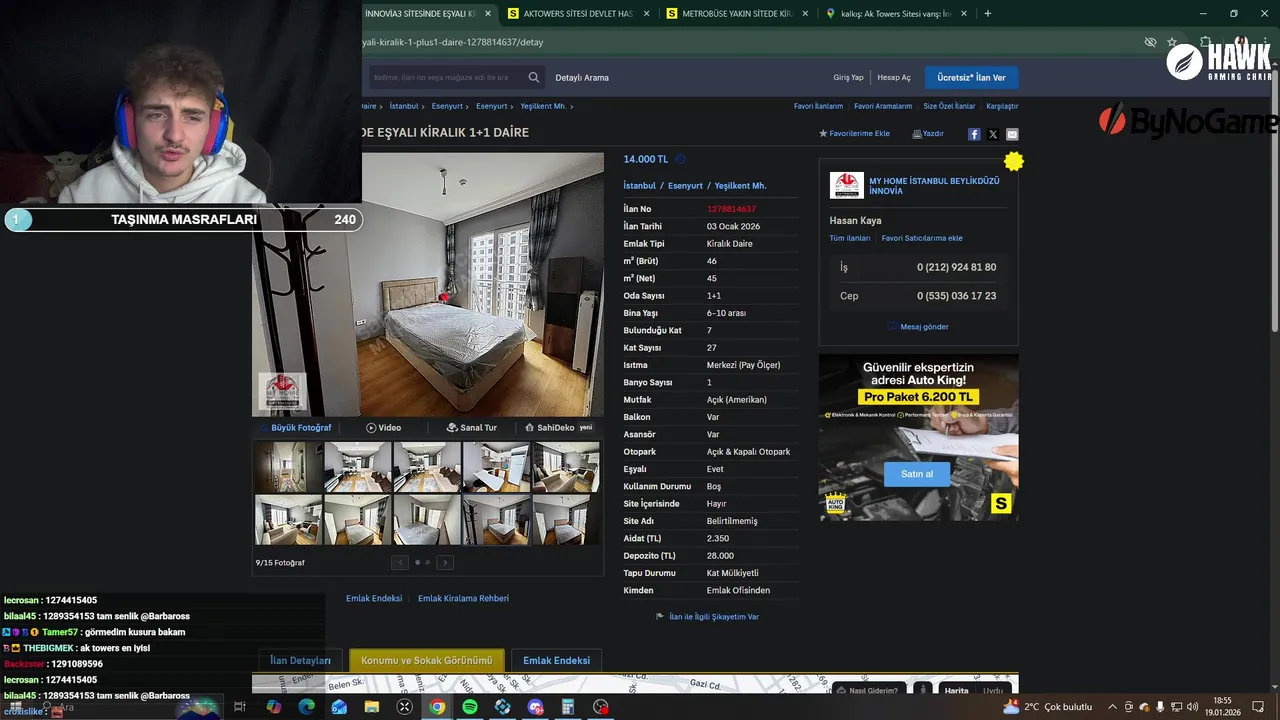
Task: Click the Hesap Aç link
Action: click(x=894, y=77)
